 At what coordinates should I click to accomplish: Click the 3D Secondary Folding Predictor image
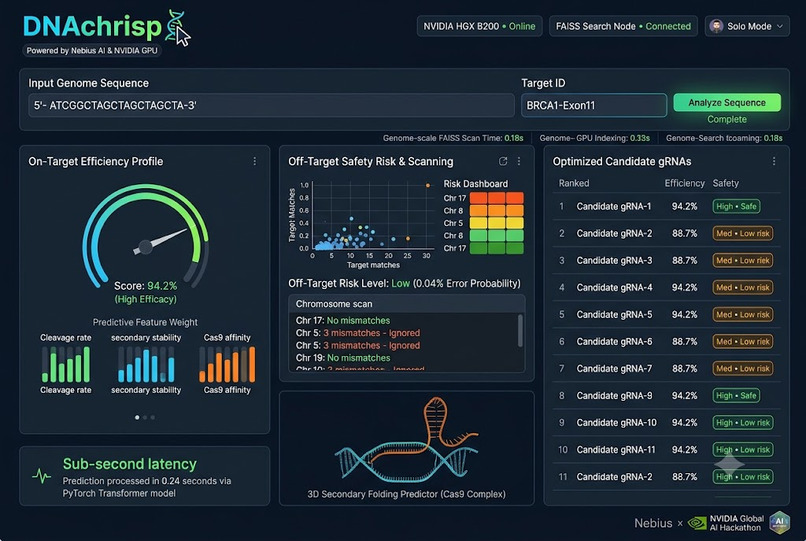click(x=406, y=439)
